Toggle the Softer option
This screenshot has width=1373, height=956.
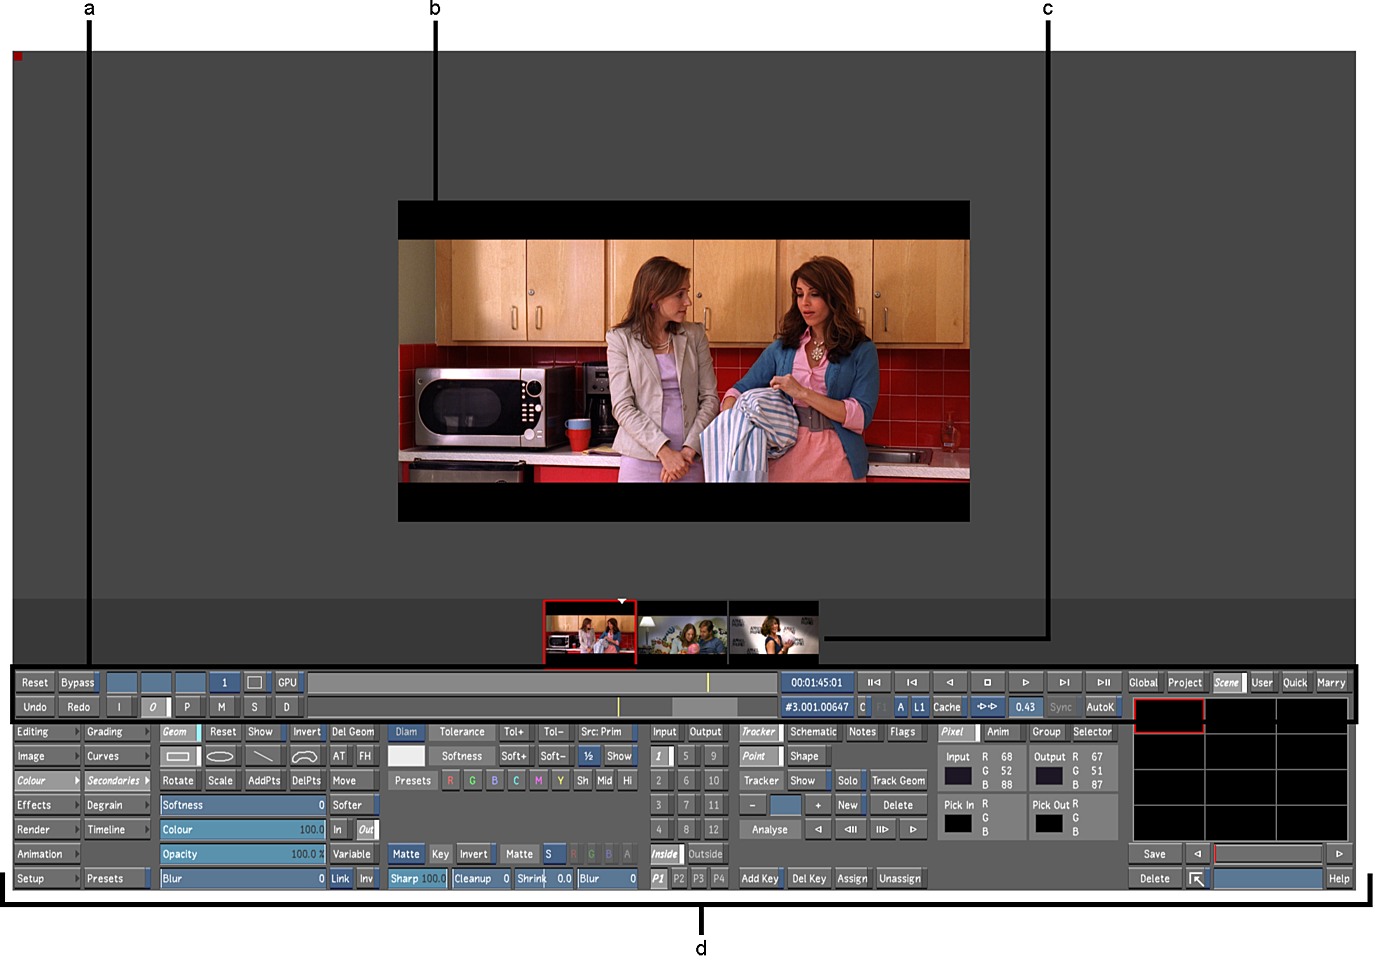(353, 805)
